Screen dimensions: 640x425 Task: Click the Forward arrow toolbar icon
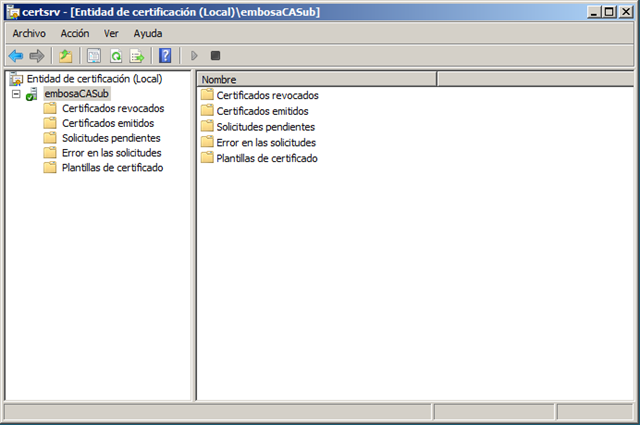[x=37, y=56]
